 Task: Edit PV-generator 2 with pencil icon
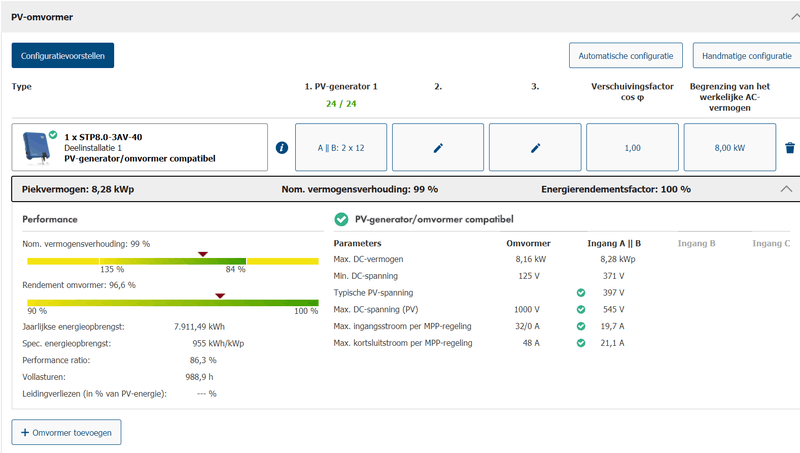(438, 148)
